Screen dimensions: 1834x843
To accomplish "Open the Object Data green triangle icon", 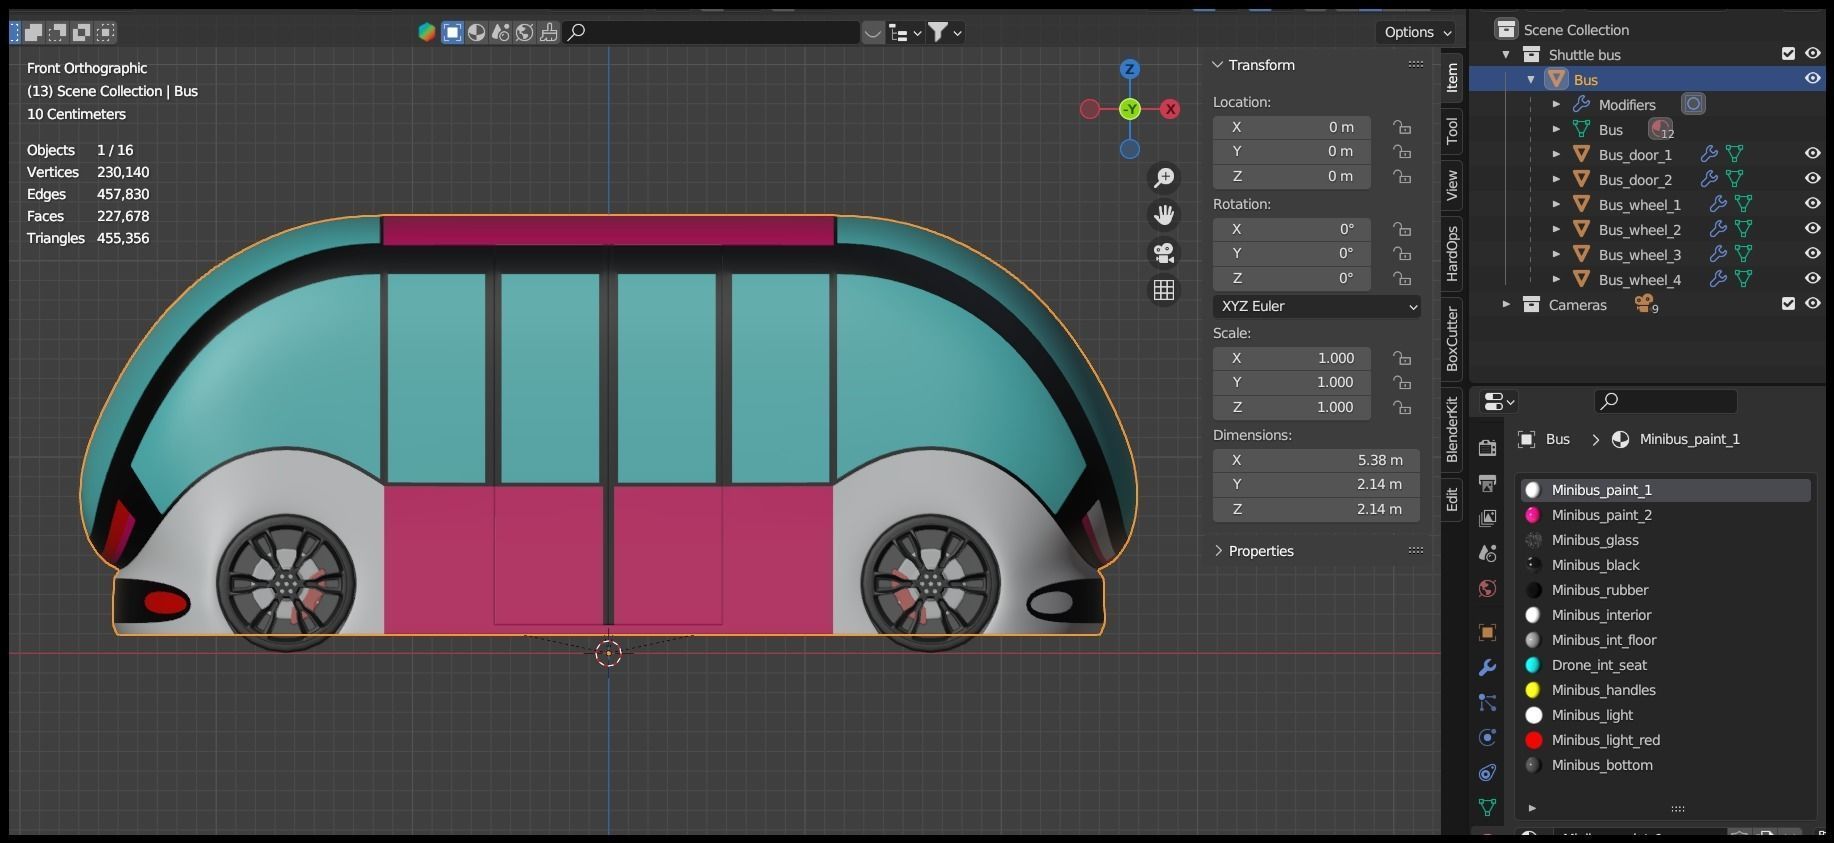I will click(1487, 807).
